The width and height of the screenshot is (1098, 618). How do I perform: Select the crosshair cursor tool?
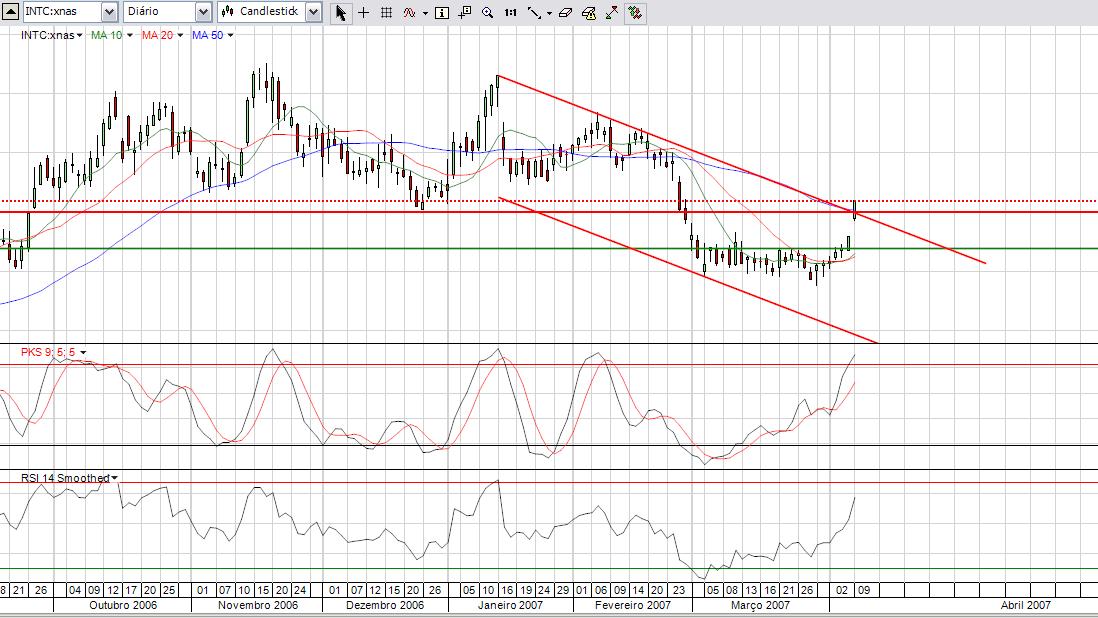[363, 13]
